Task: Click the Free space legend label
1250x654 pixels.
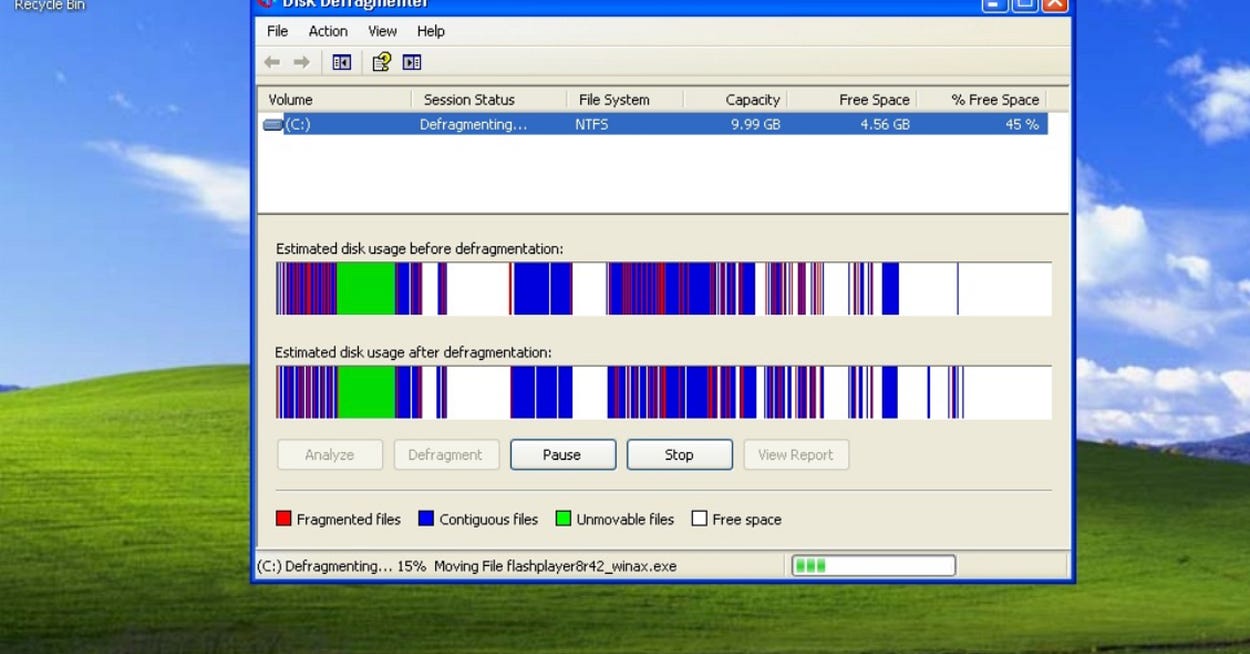Action: [747, 519]
